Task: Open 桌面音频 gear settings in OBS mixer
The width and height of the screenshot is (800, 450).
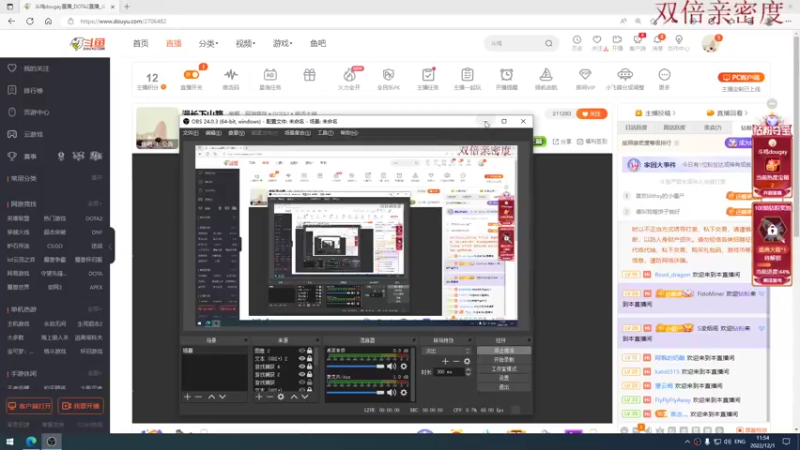Action: [404, 366]
